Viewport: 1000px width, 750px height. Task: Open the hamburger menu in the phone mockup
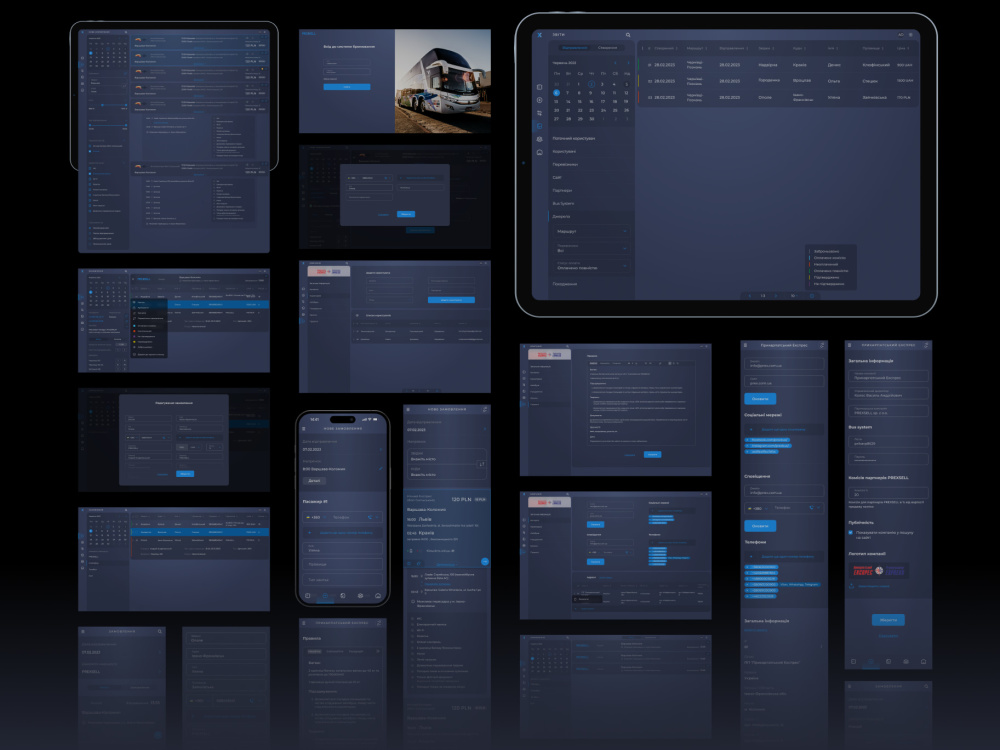304,429
